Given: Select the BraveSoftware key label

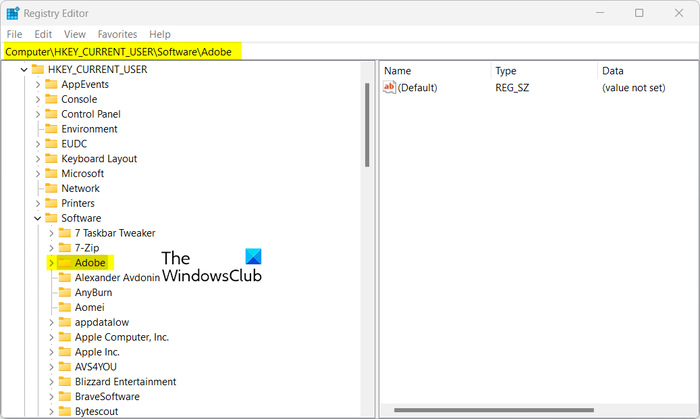Looking at the screenshot, I should tap(107, 396).
